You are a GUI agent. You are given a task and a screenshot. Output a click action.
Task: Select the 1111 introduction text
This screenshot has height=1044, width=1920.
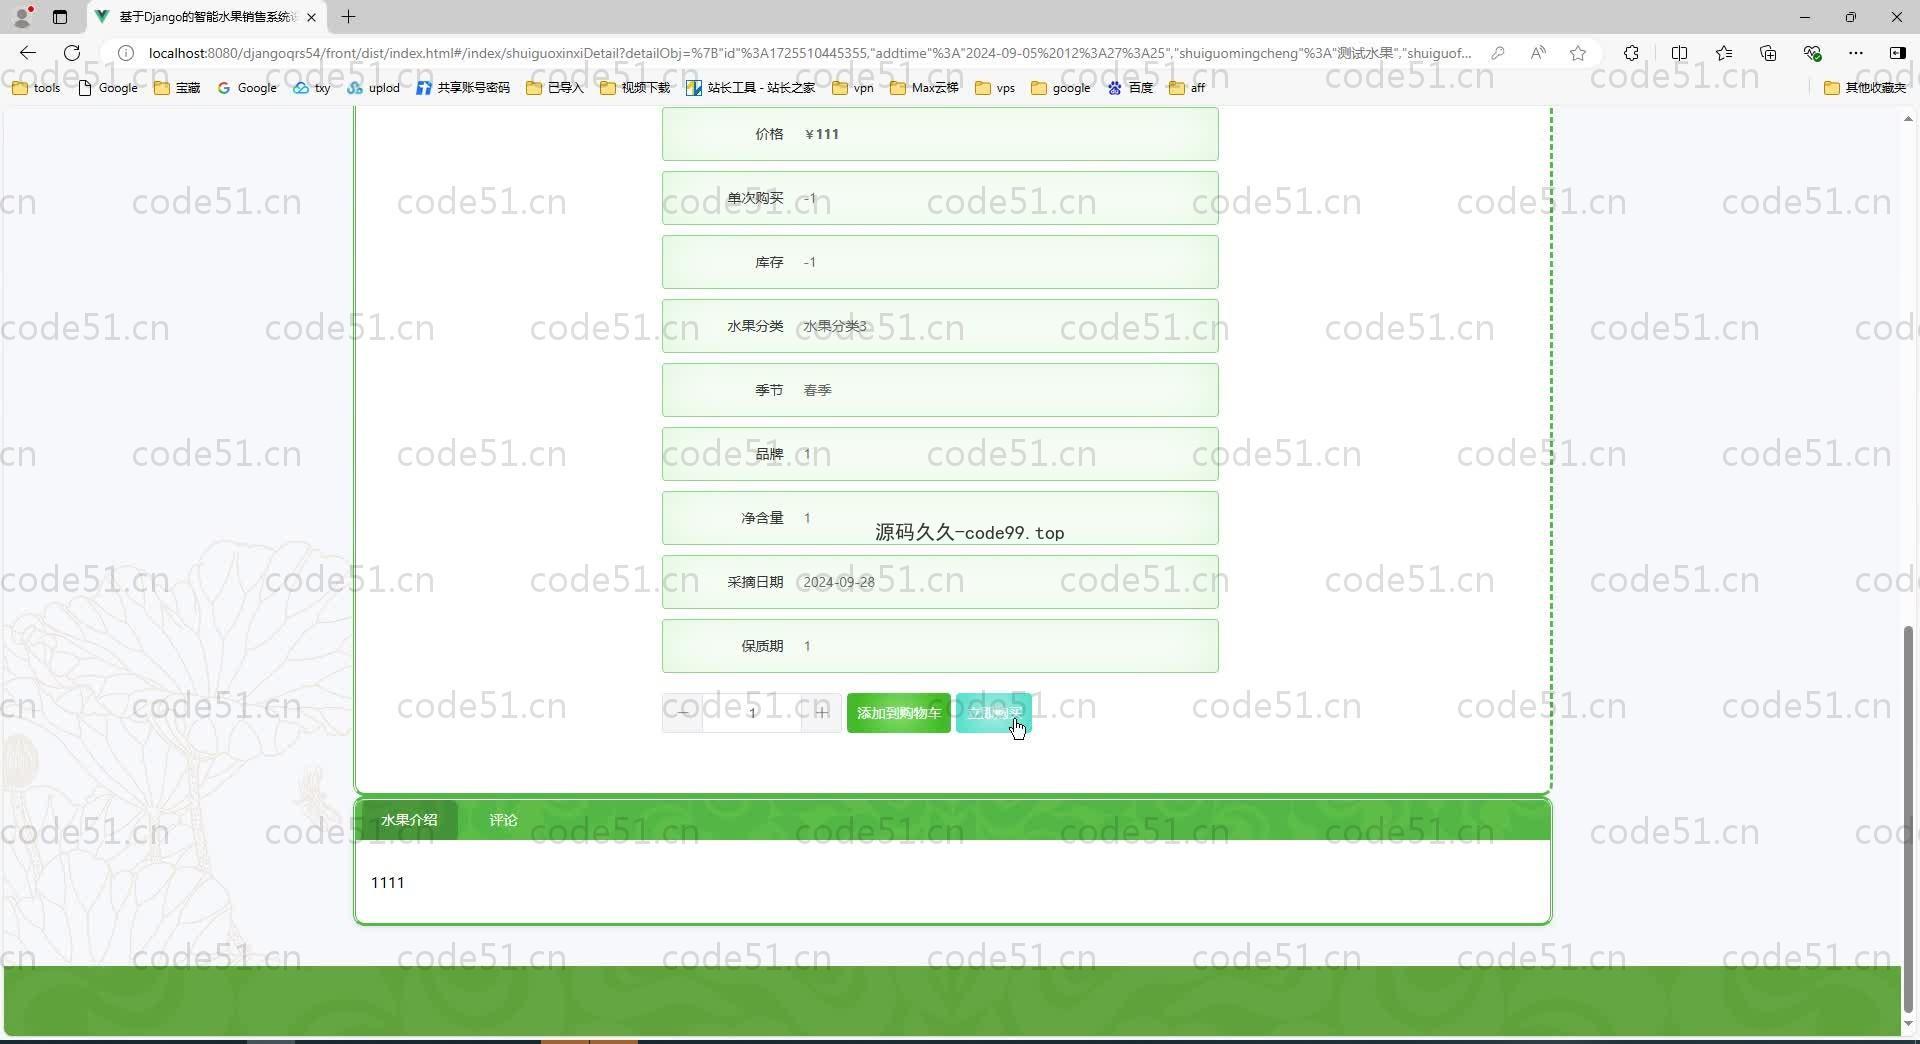[x=387, y=882]
